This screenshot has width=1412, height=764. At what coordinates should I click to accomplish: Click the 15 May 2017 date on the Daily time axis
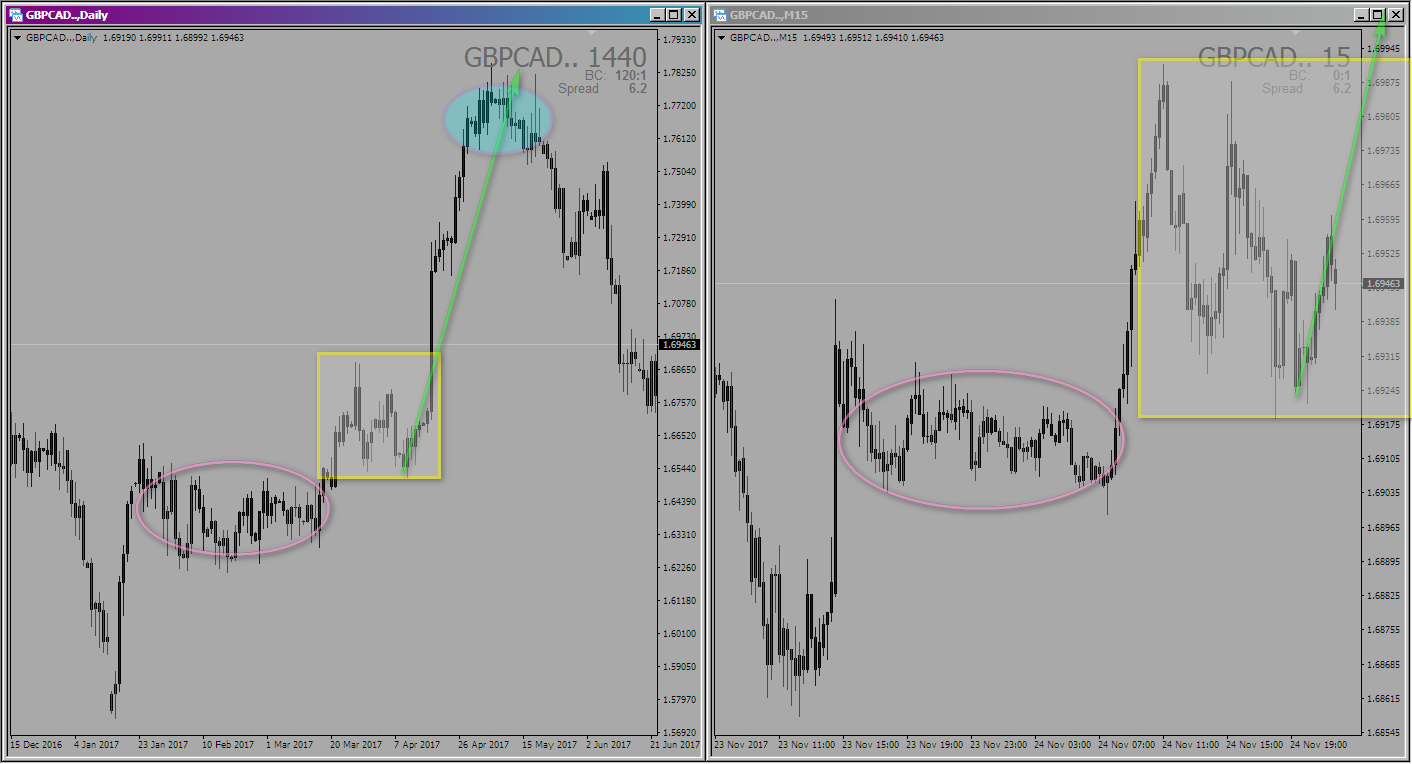coord(548,745)
